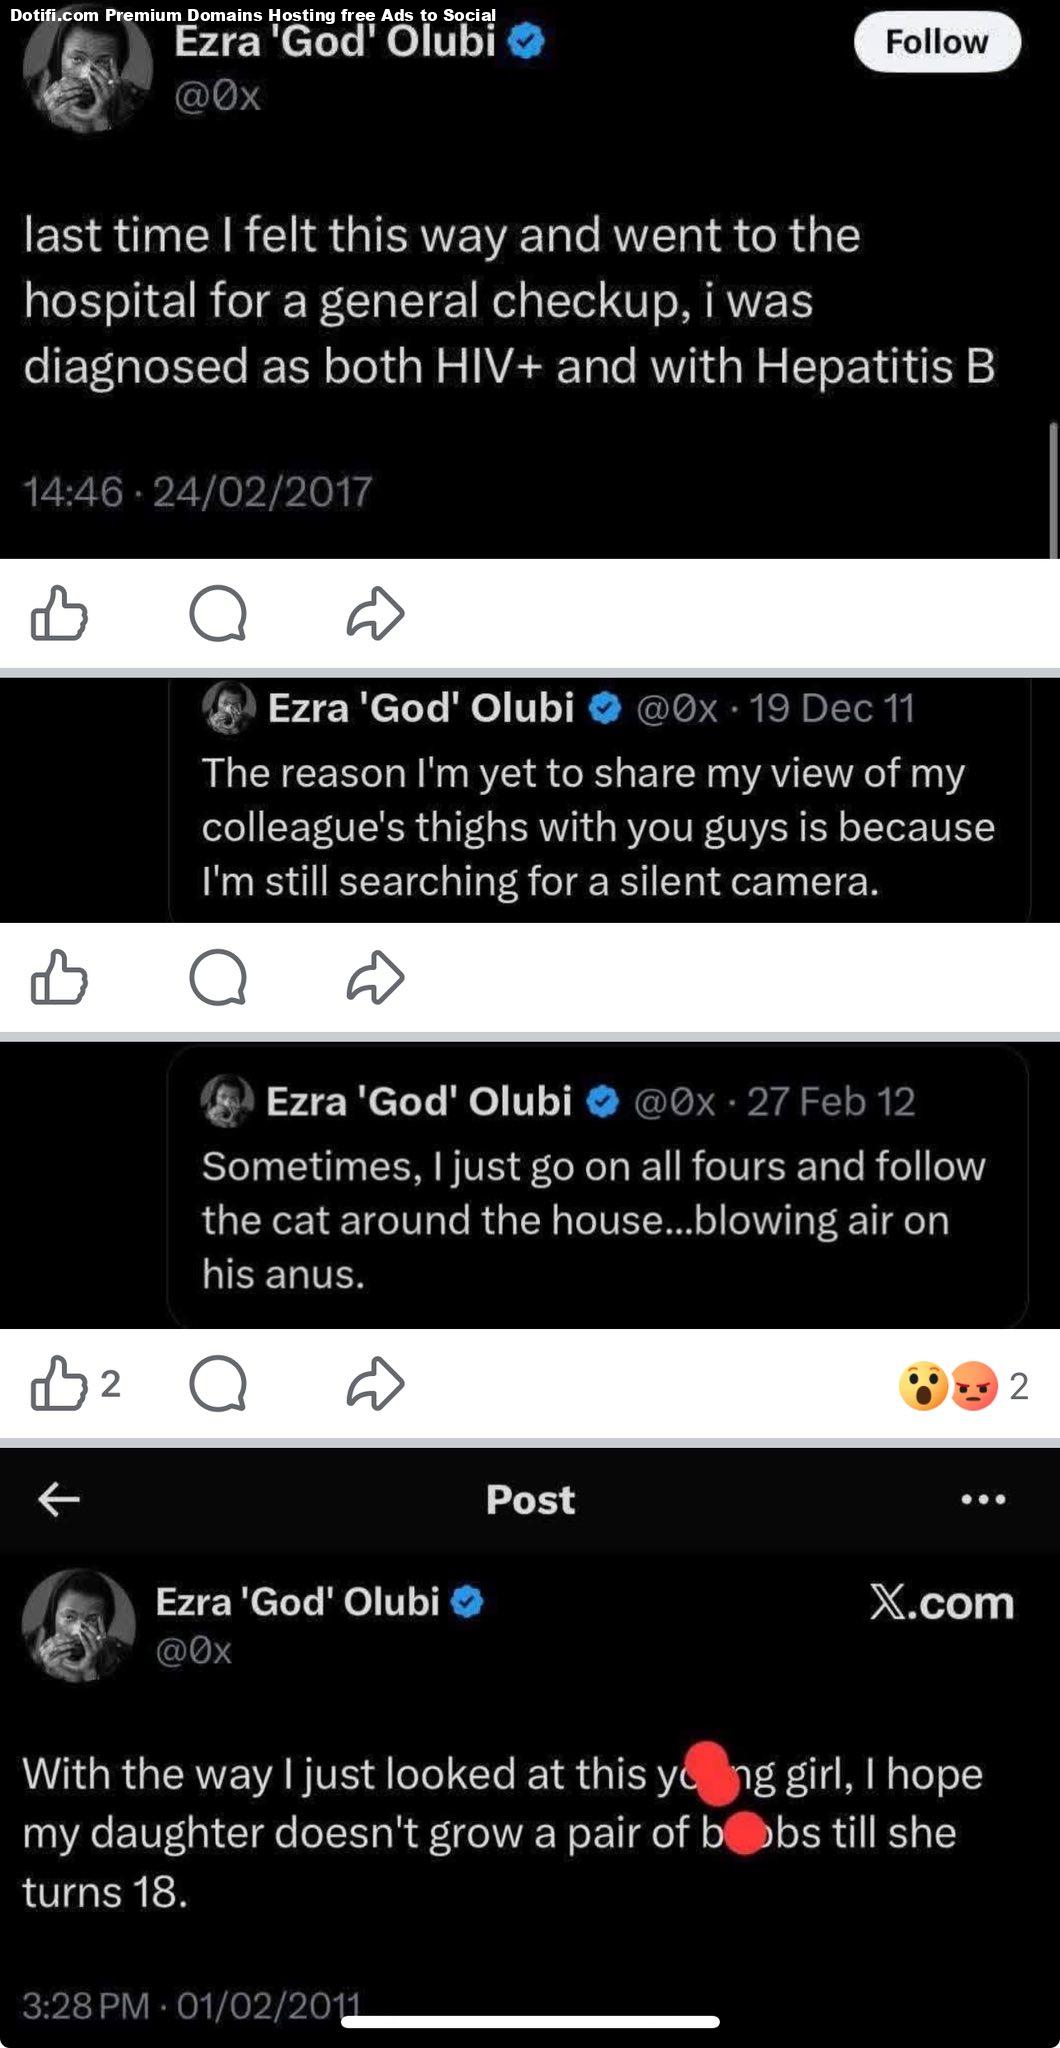This screenshot has height=2048, width=1060.
Task: Comment on the first post
Action: coord(218,613)
